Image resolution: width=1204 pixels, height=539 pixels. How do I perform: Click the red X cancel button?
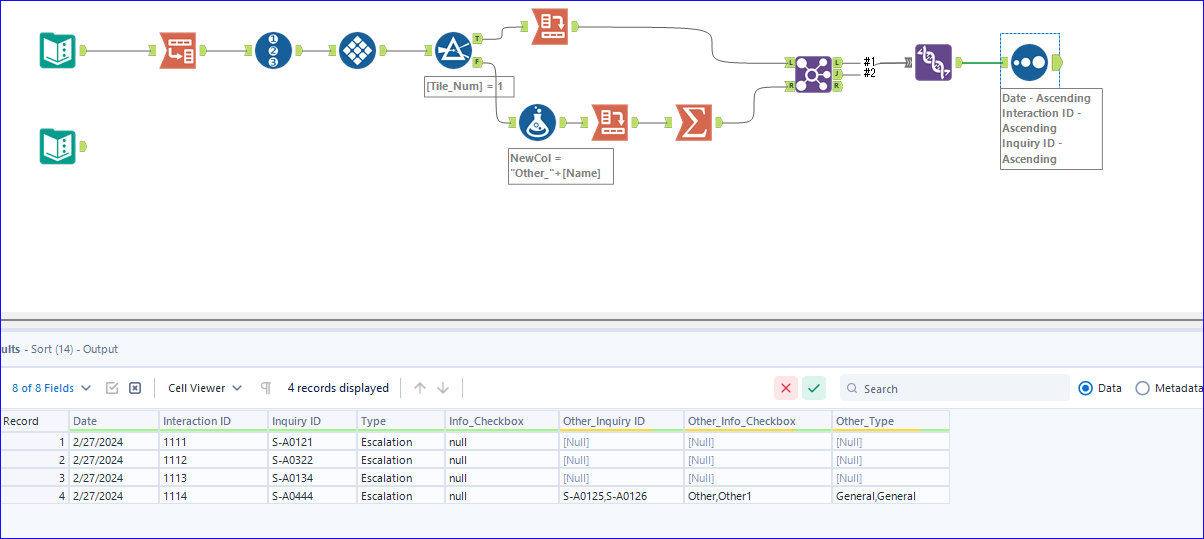coord(786,388)
